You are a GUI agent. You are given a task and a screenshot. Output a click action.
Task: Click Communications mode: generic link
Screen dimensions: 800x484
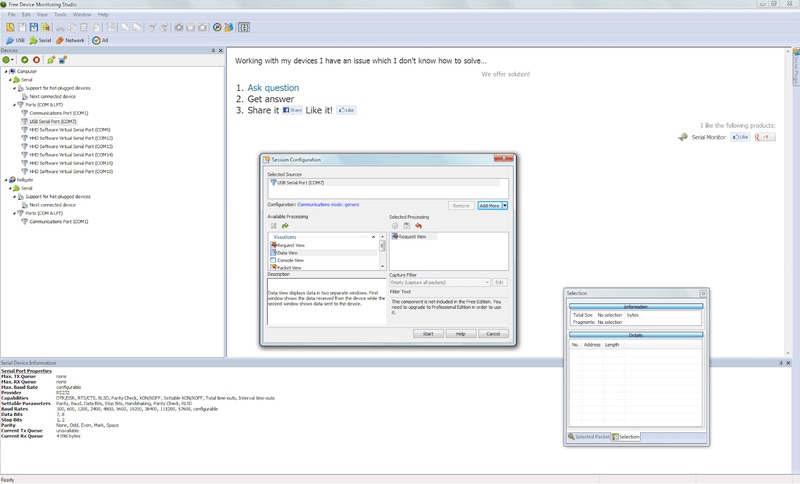328,205
